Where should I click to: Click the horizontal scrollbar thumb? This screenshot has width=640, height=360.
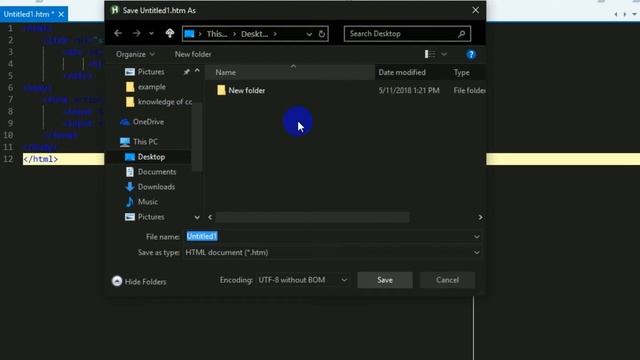[312, 217]
